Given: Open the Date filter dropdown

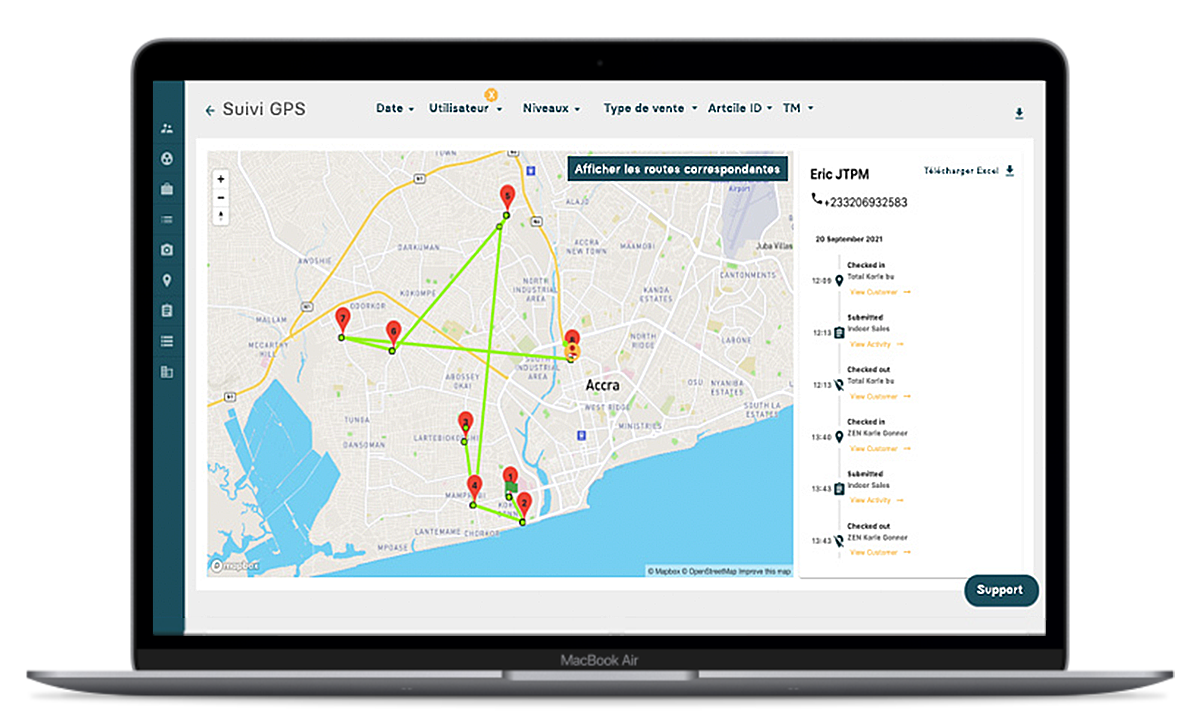Looking at the screenshot, I should pyautogui.click(x=395, y=108).
